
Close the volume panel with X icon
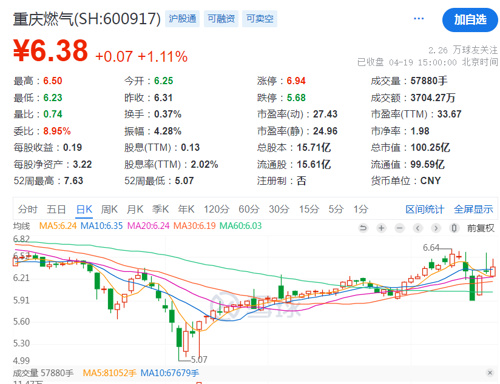pyautogui.click(x=490, y=372)
